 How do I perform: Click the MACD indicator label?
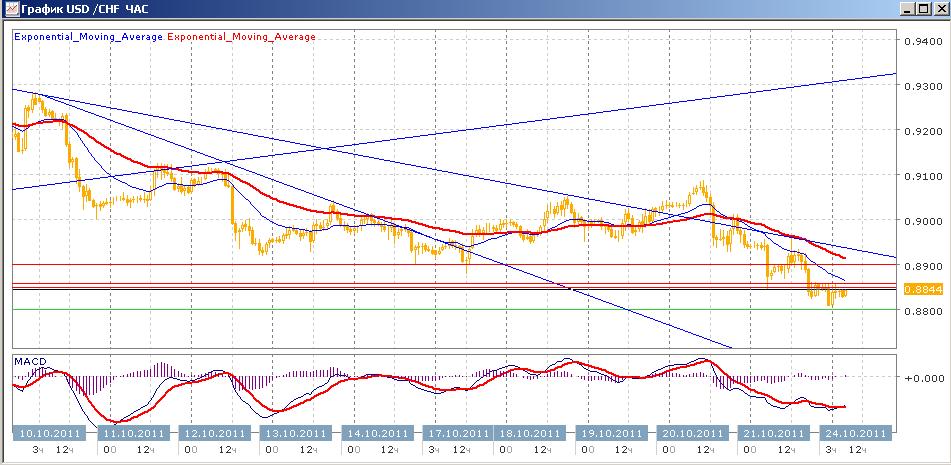coord(30,361)
